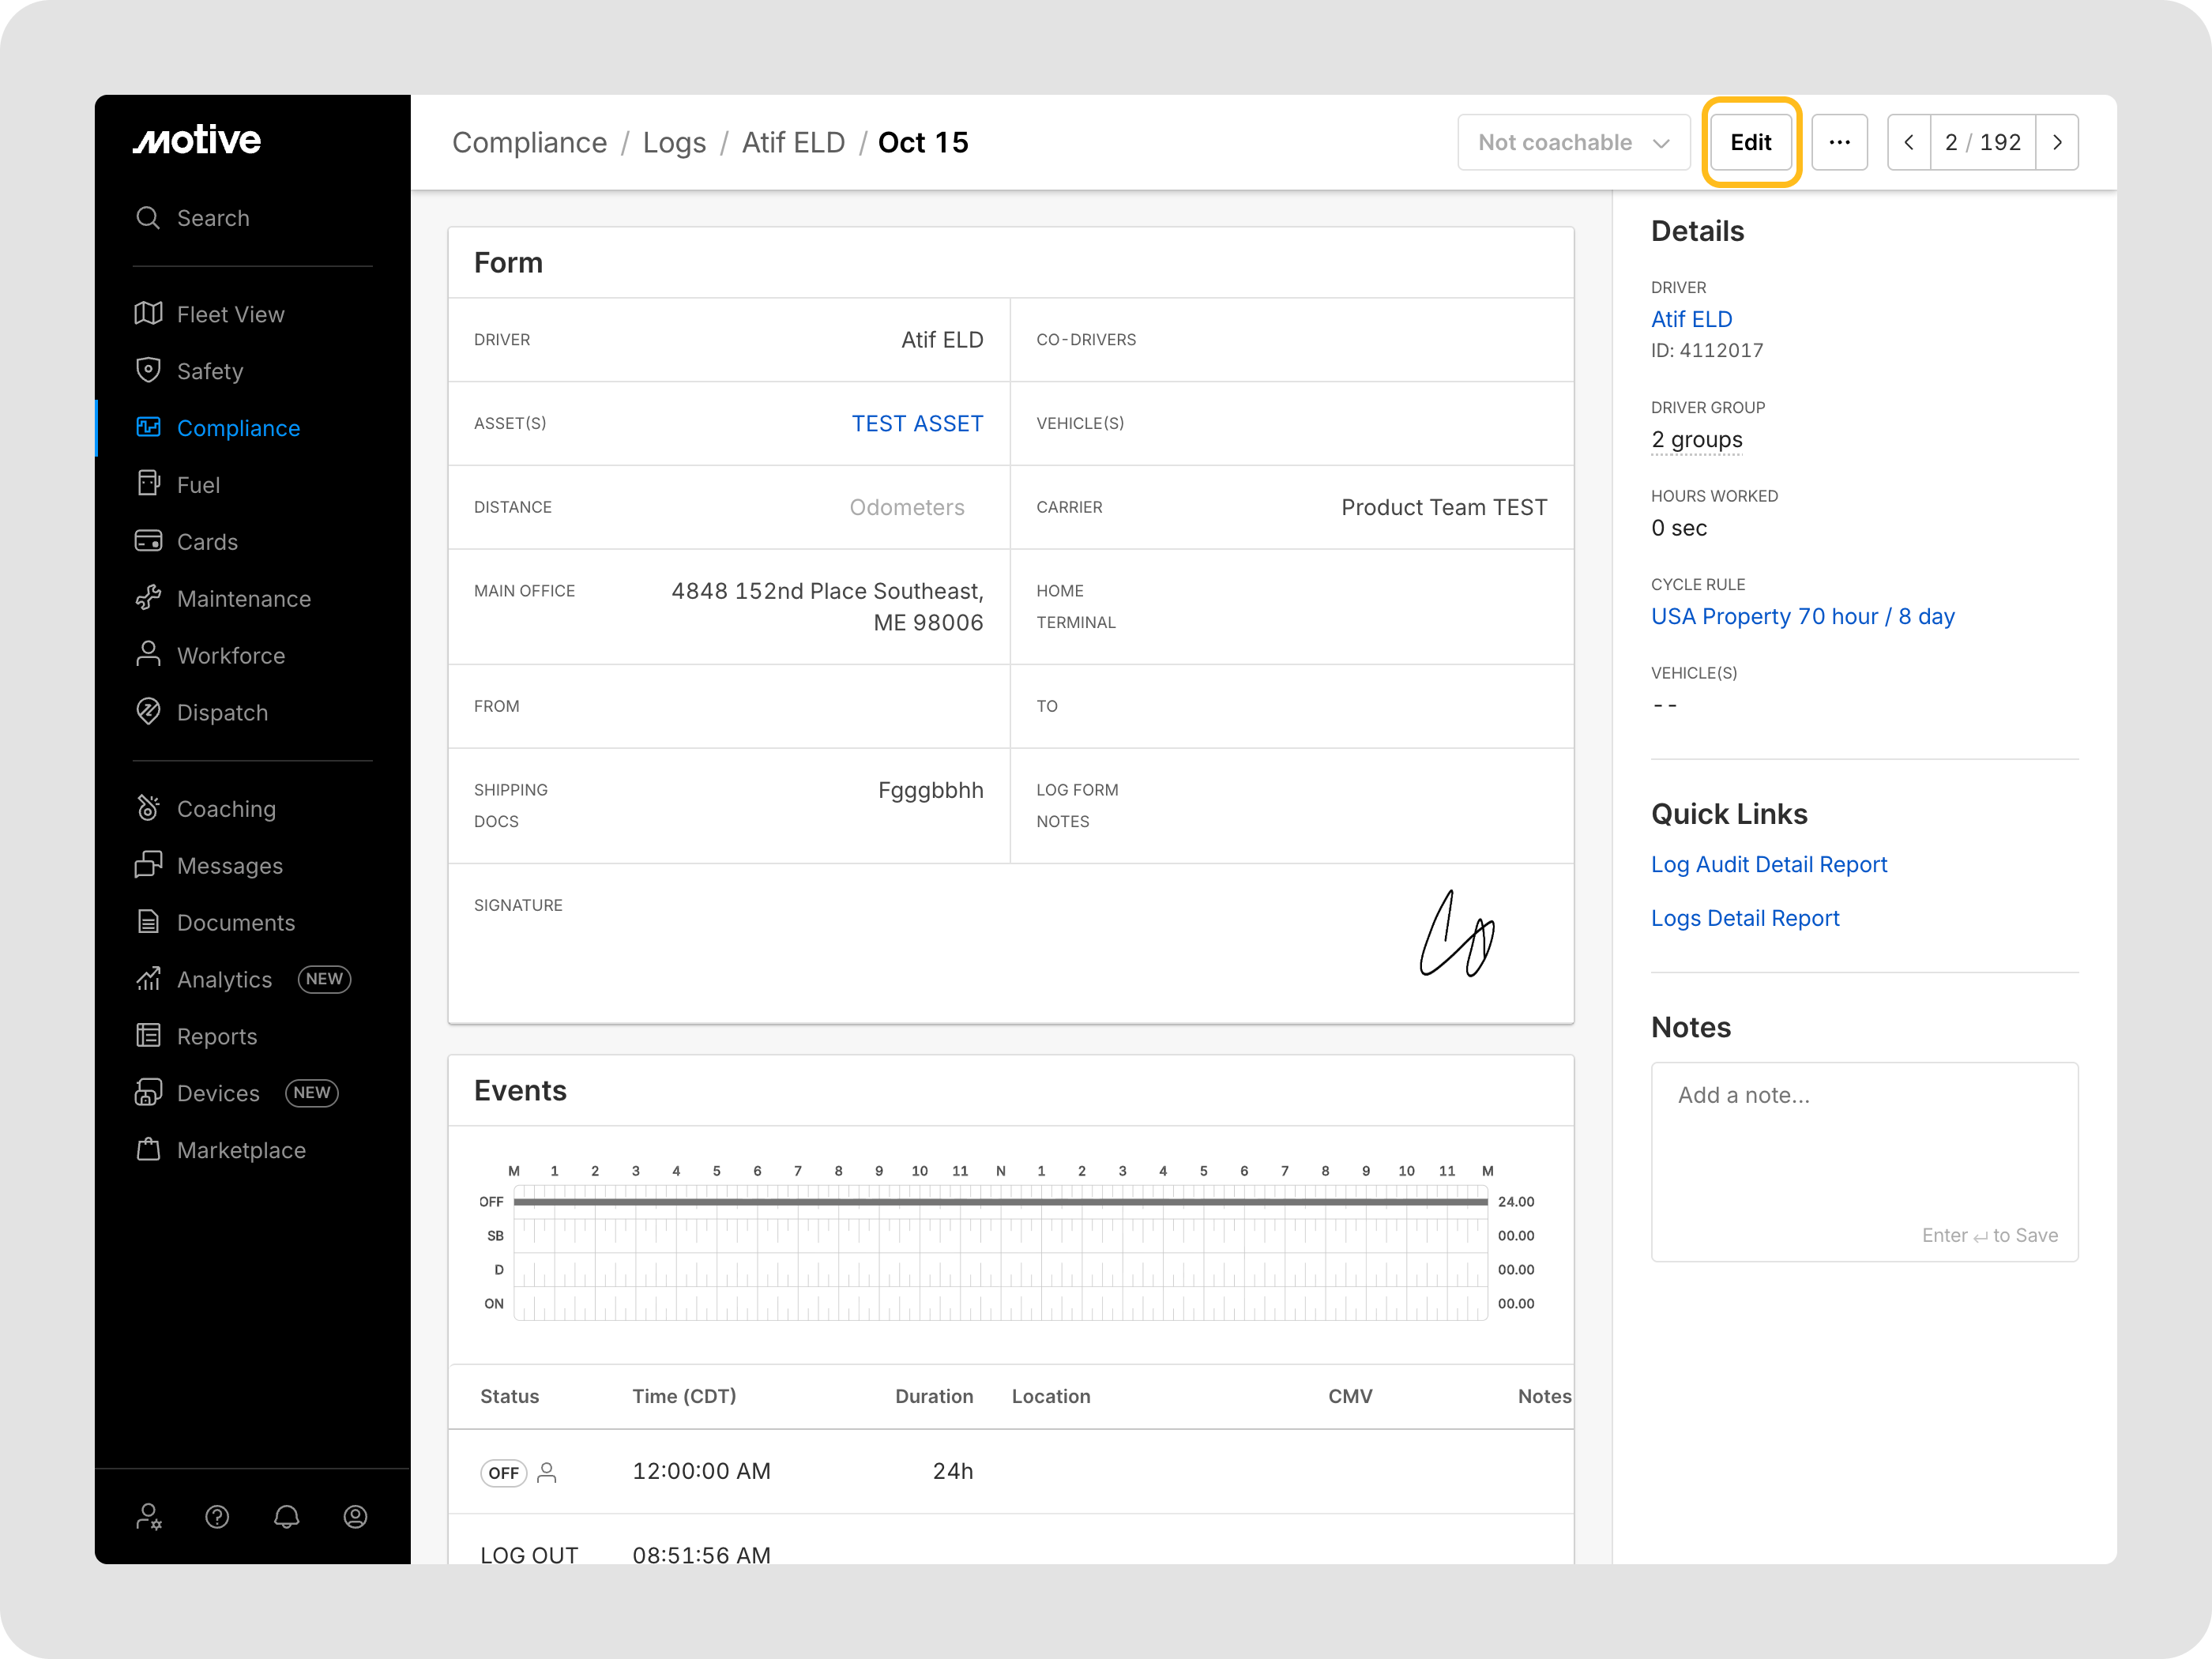Click the Motive logo

pyautogui.click(x=197, y=140)
